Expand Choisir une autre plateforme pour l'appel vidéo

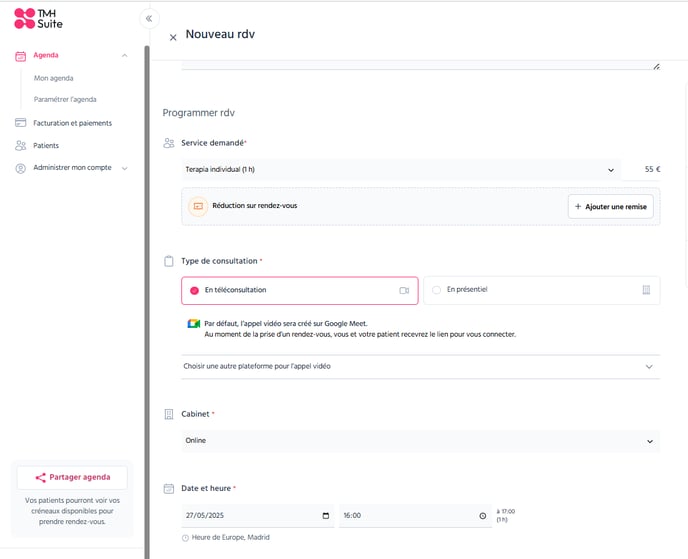[420, 366]
